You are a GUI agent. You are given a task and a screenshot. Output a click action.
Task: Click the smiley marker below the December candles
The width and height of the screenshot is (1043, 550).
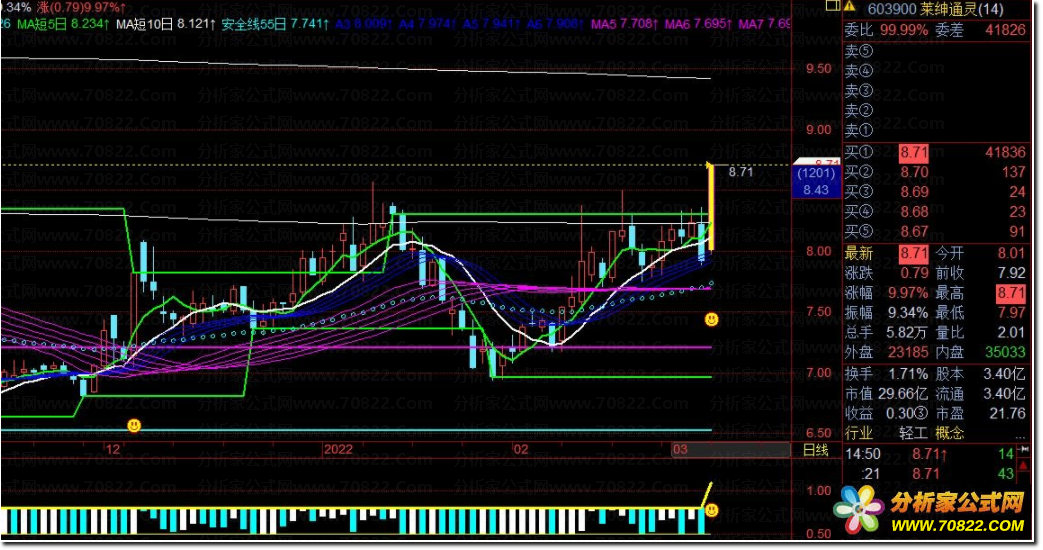(134, 425)
